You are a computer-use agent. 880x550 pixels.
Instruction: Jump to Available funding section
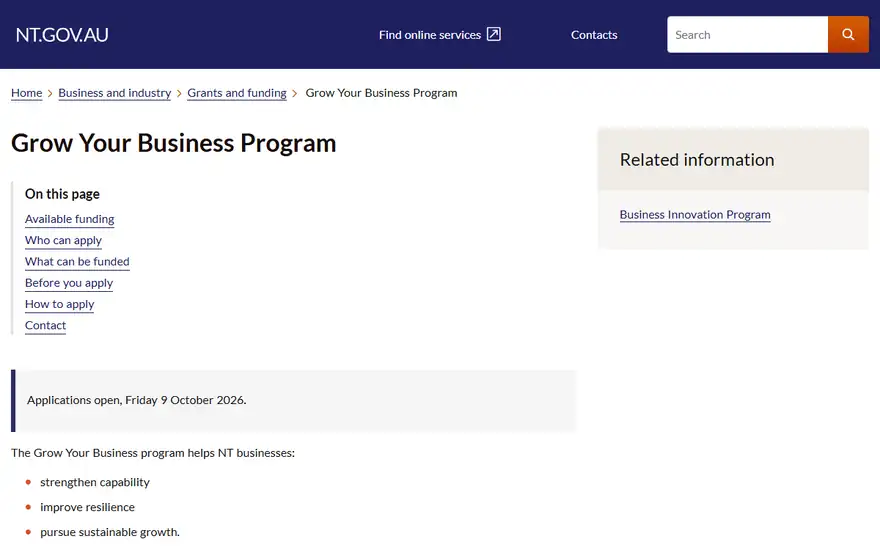coord(70,219)
